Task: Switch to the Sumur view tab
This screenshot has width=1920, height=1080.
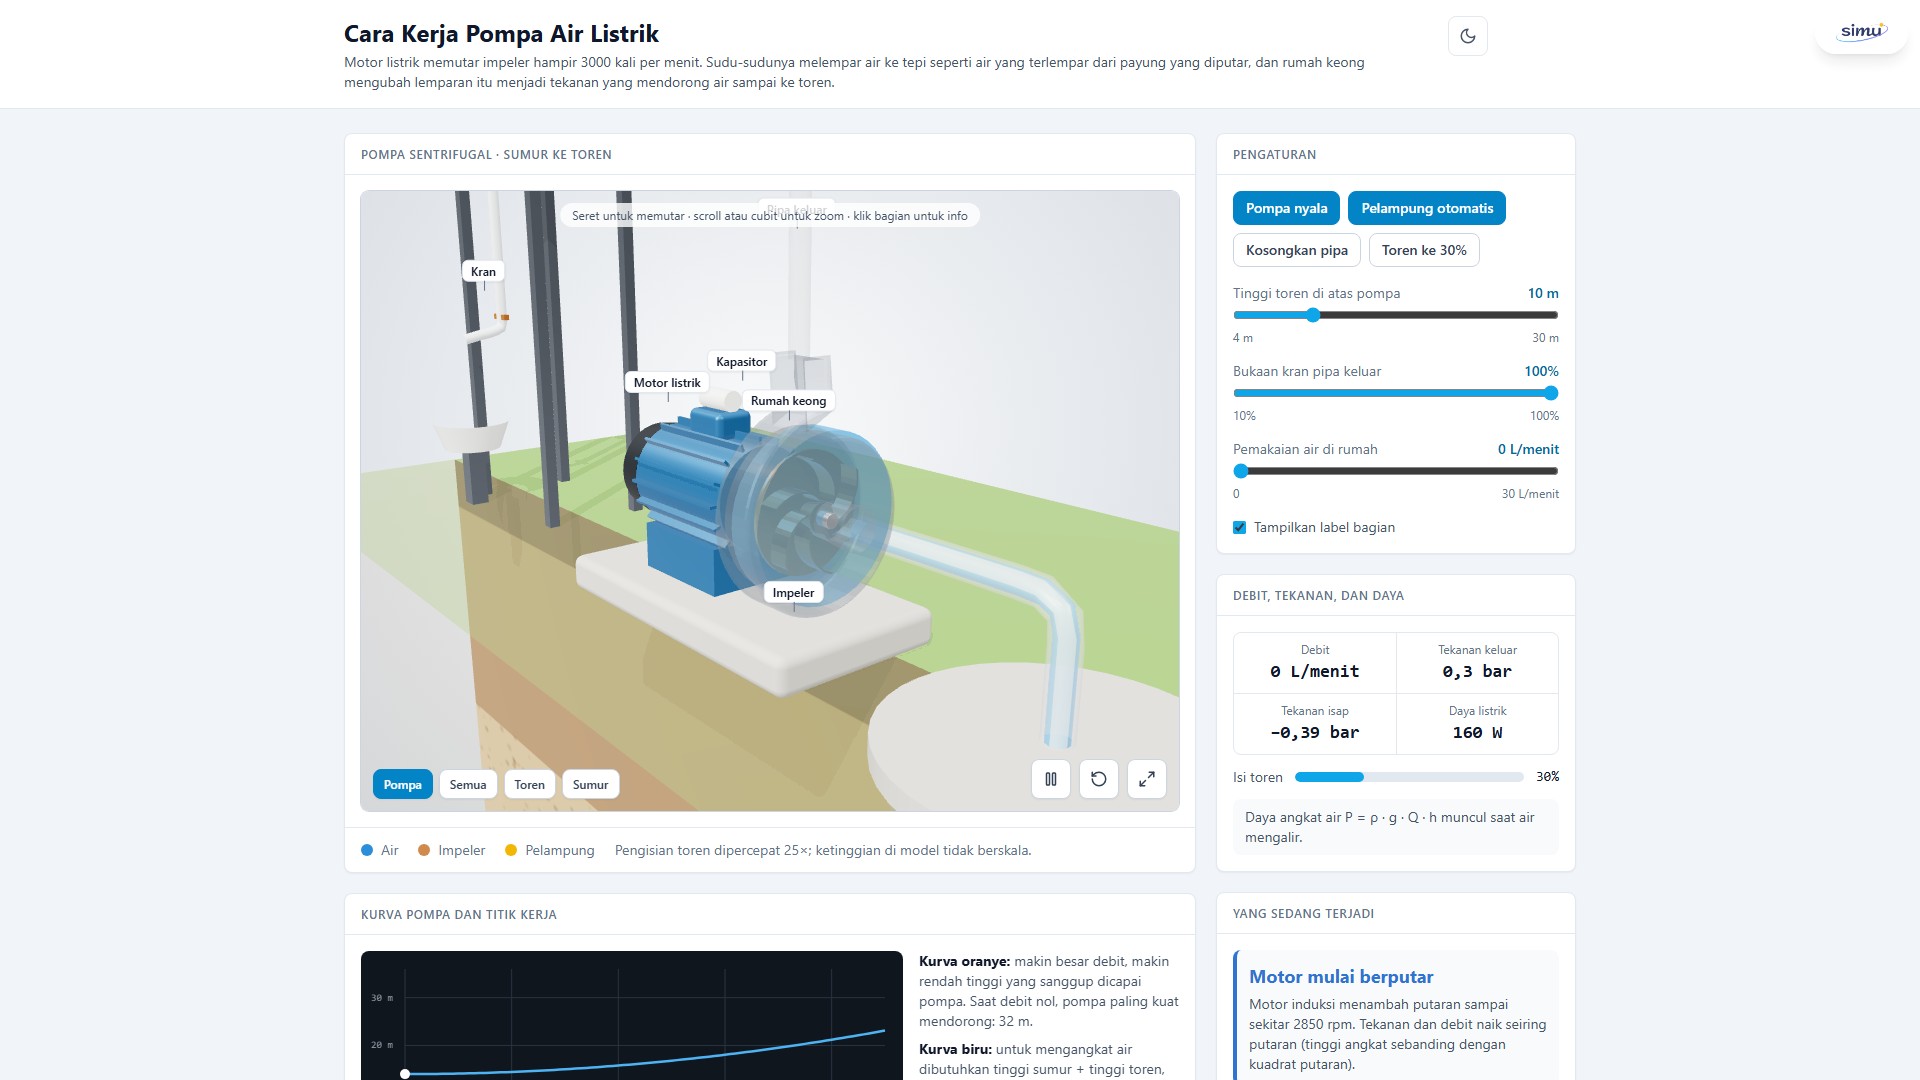Action: pyautogui.click(x=591, y=785)
